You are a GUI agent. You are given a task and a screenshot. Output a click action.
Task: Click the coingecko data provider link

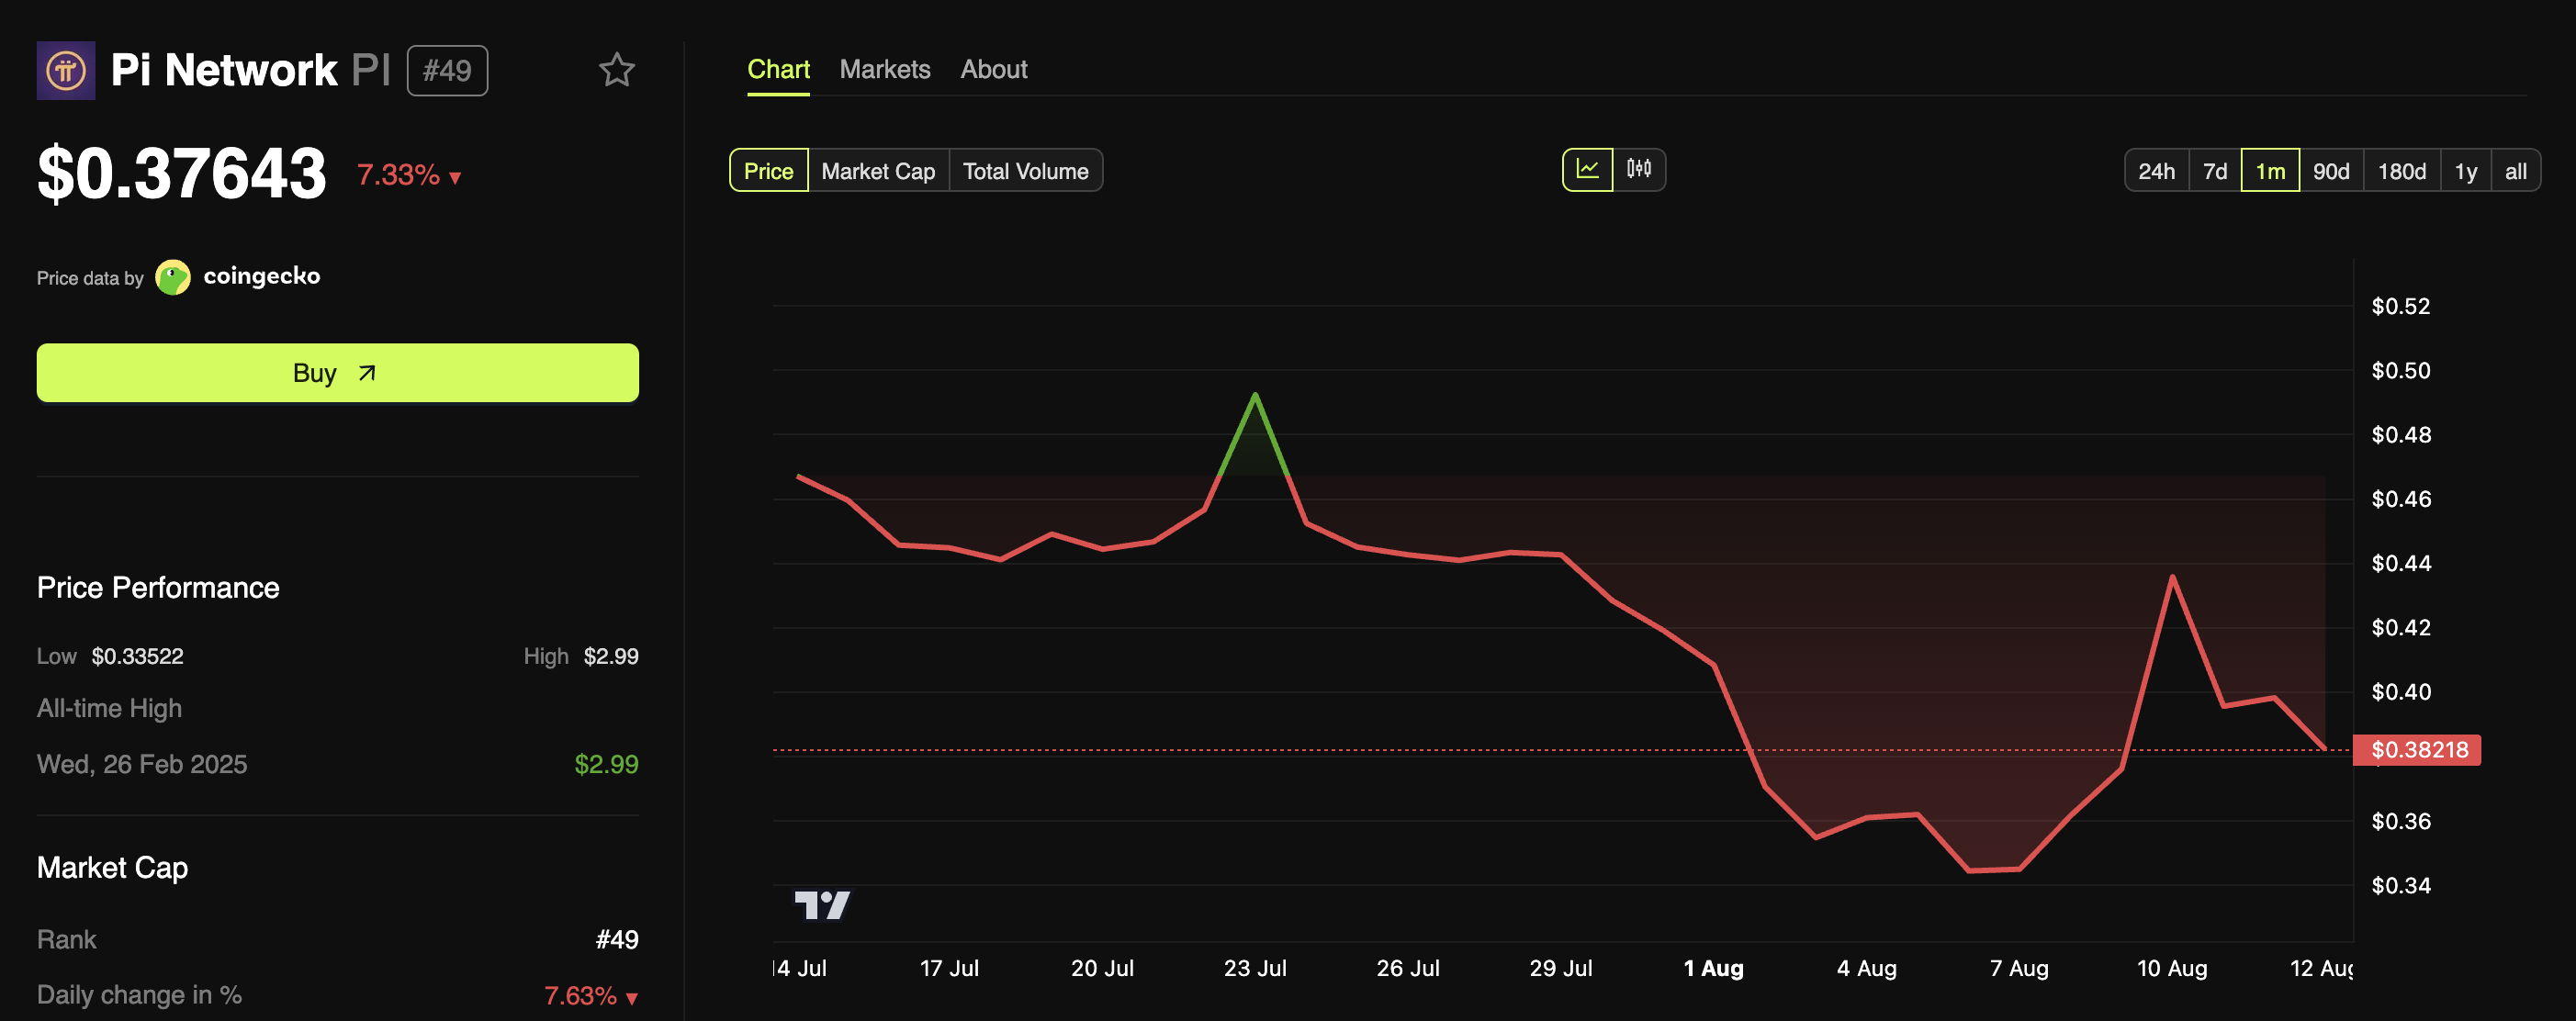click(261, 276)
